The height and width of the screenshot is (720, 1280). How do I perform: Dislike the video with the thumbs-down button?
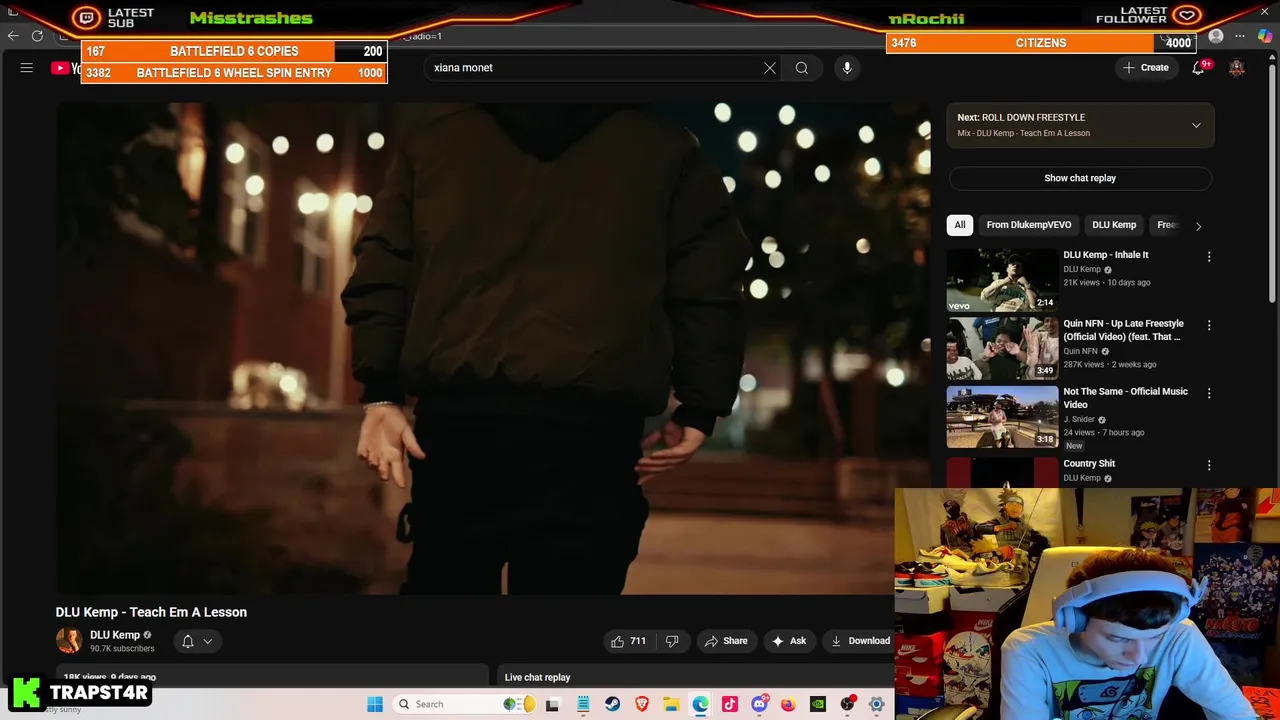click(672, 641)
